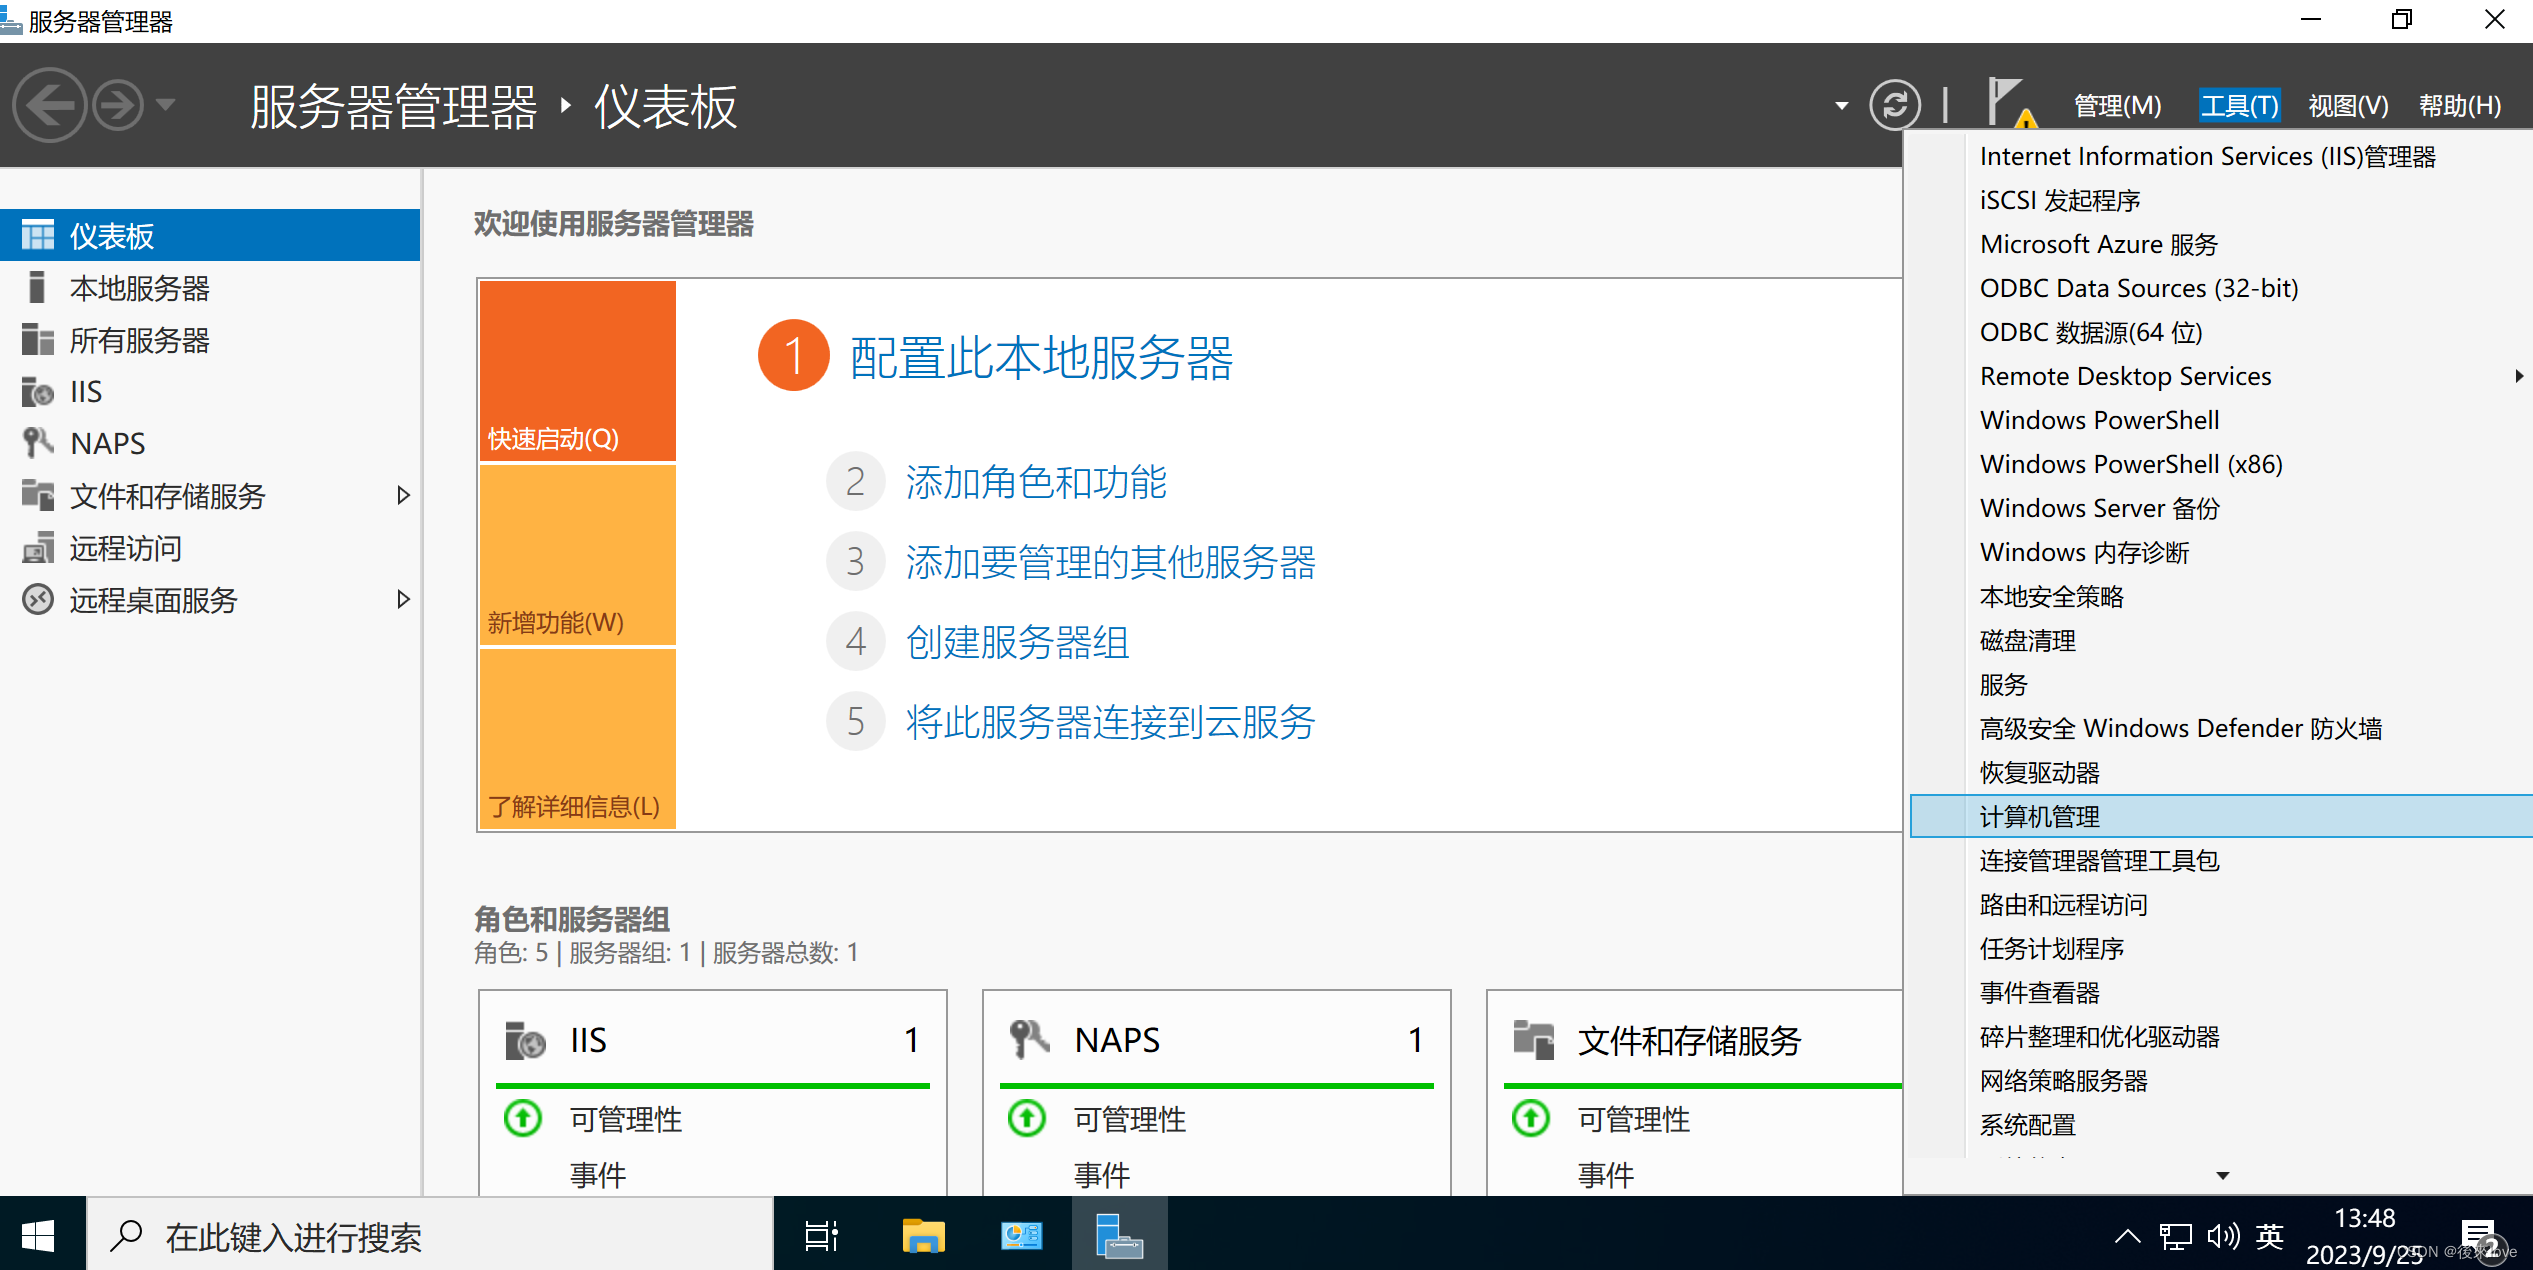This screenshot has width=2533, height=1270.
Task: Open 将此服务器连接到云服务 link
Action: coord(1110,722)
